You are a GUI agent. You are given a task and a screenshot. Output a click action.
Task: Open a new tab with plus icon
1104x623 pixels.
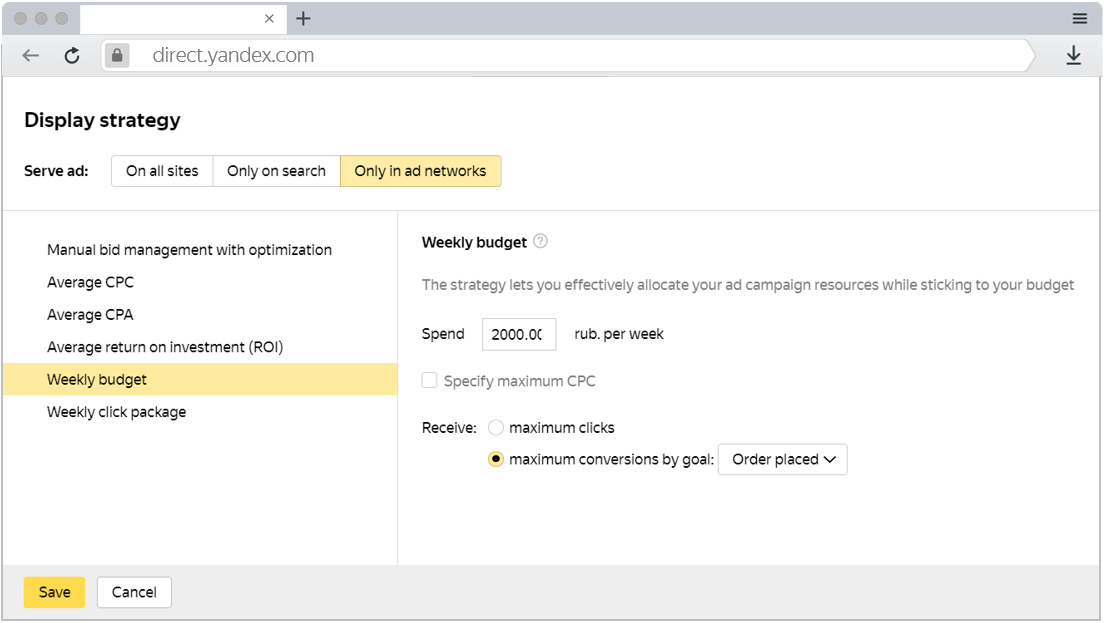coord(304,18)
